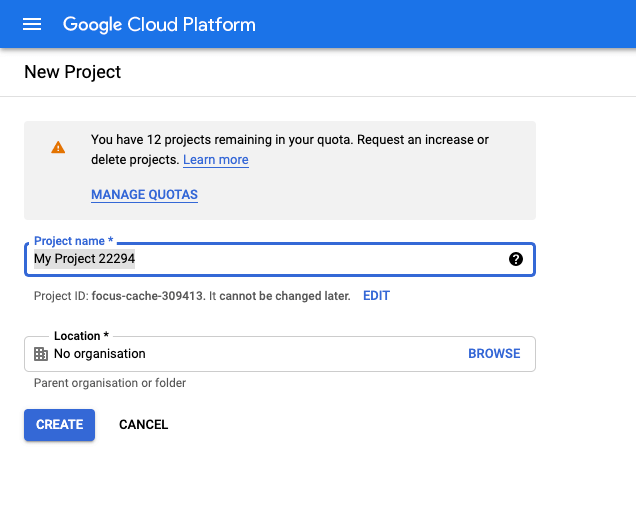Click into the Project name field
Image resolution: width=636 pixels, height=530 pixels.
[280, 259]
